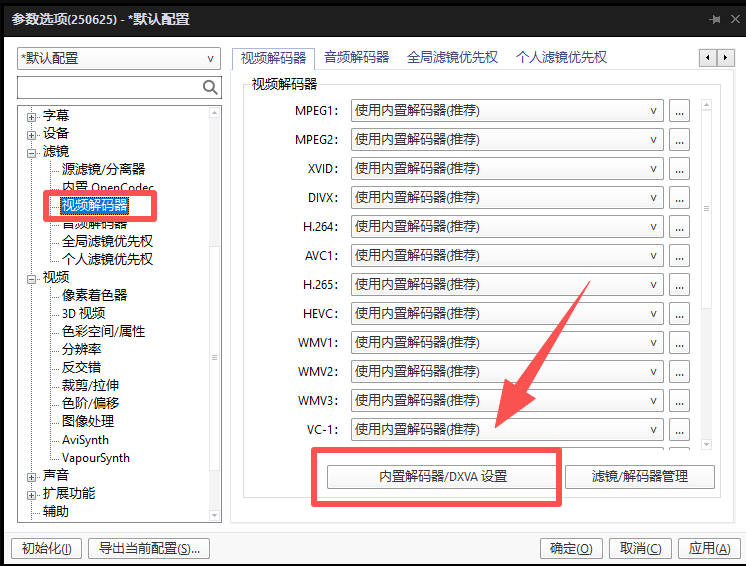746x566 pixels.
Task: Click the settings search input field
Action: pos(108,88)
